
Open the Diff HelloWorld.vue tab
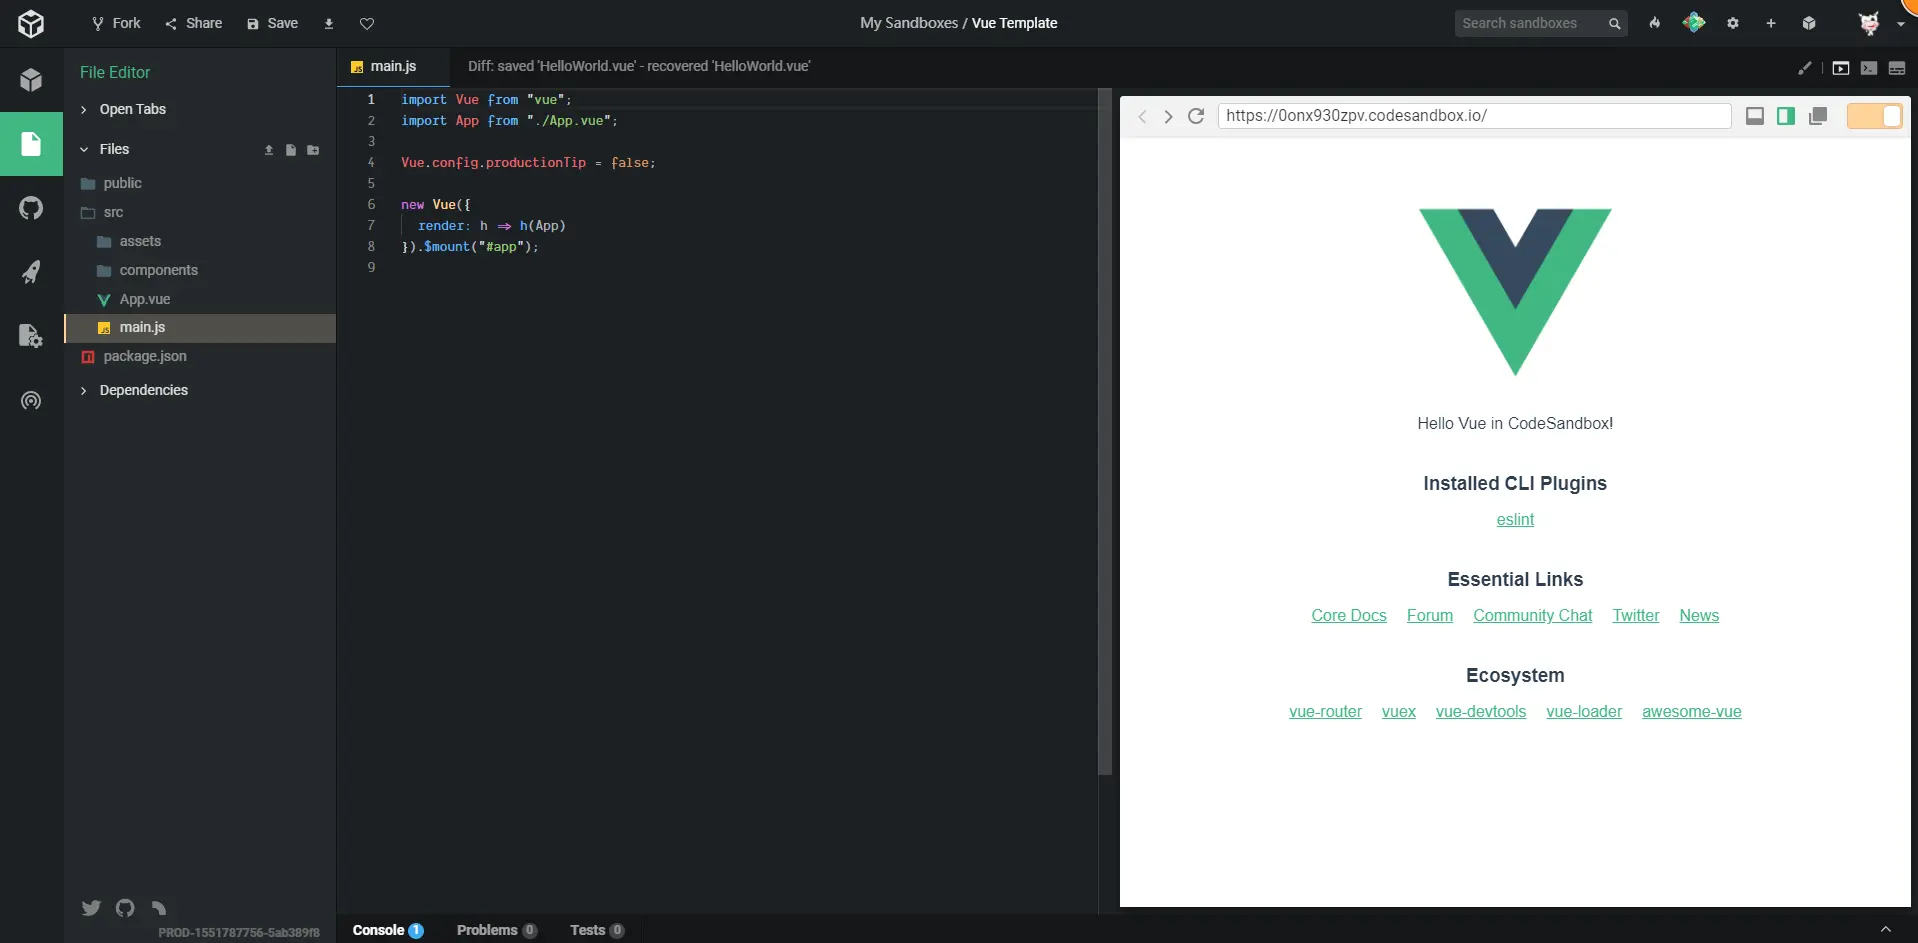(x=639, y=66)
